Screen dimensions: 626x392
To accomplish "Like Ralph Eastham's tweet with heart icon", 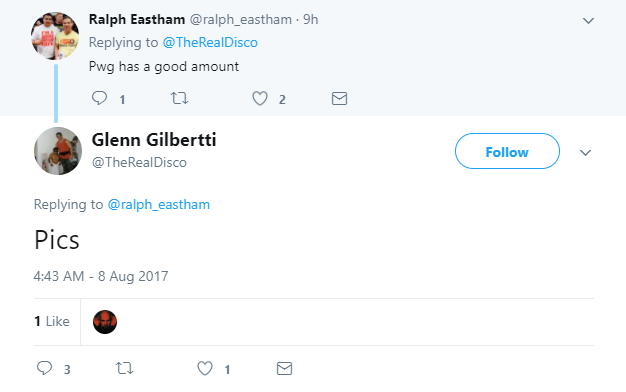I will 260,98.
